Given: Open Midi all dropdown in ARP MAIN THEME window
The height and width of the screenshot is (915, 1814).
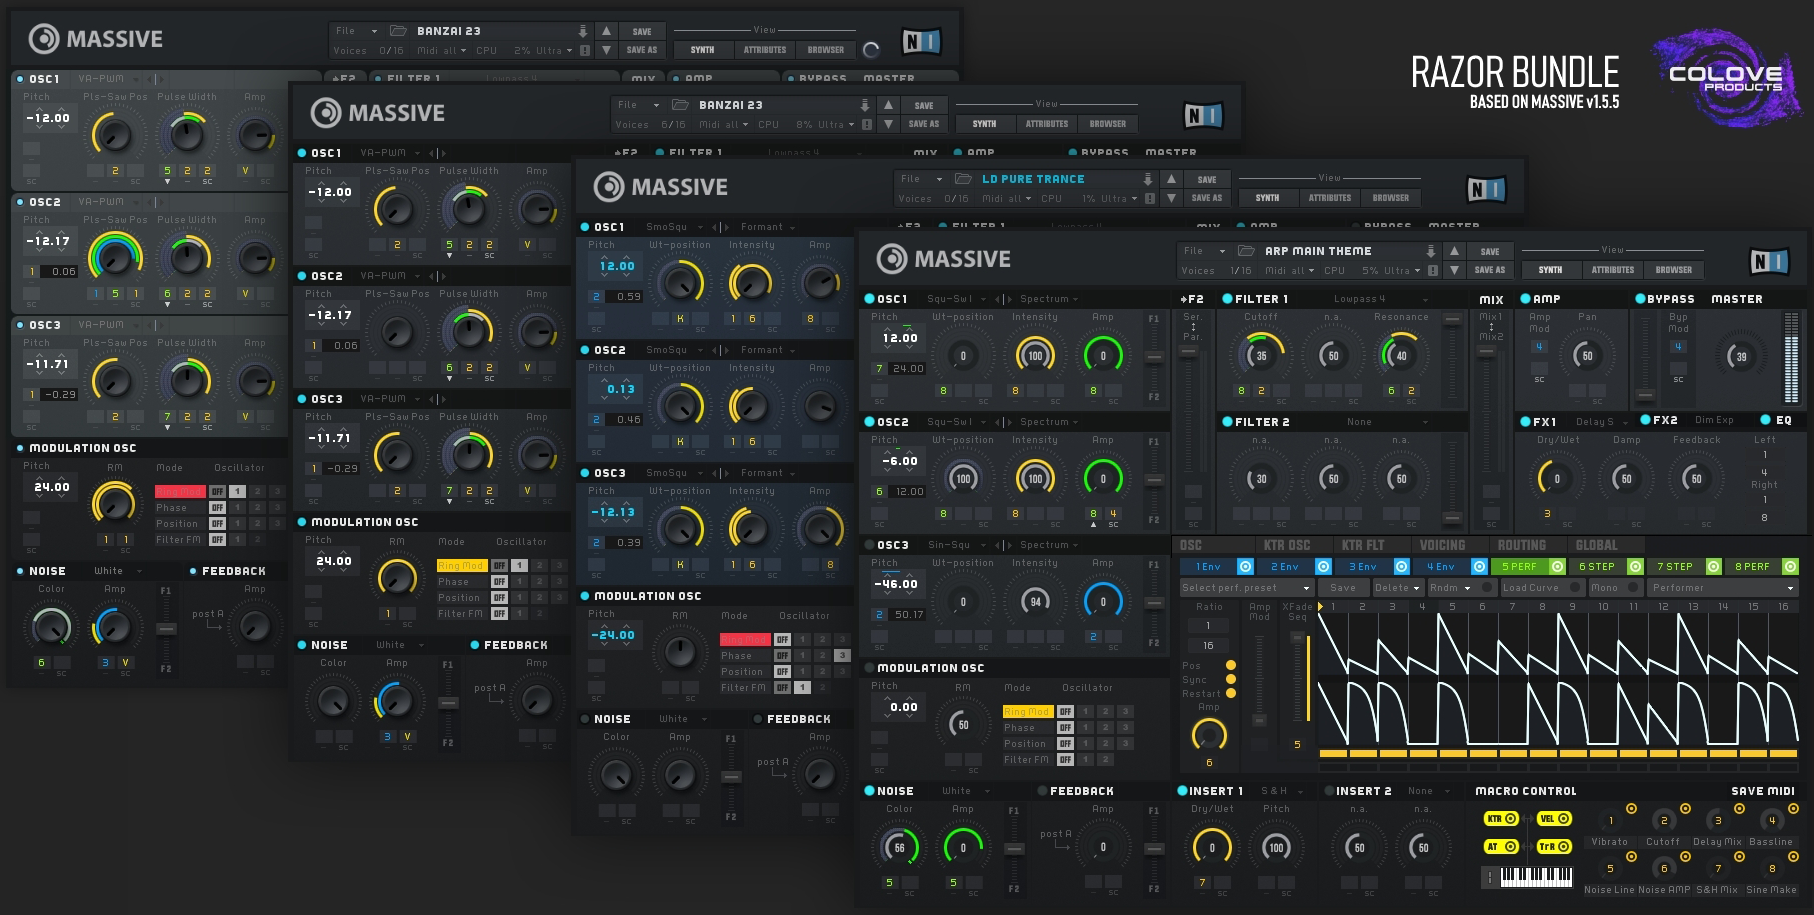Looking at the screenshot, I should tap(1289, 271).
